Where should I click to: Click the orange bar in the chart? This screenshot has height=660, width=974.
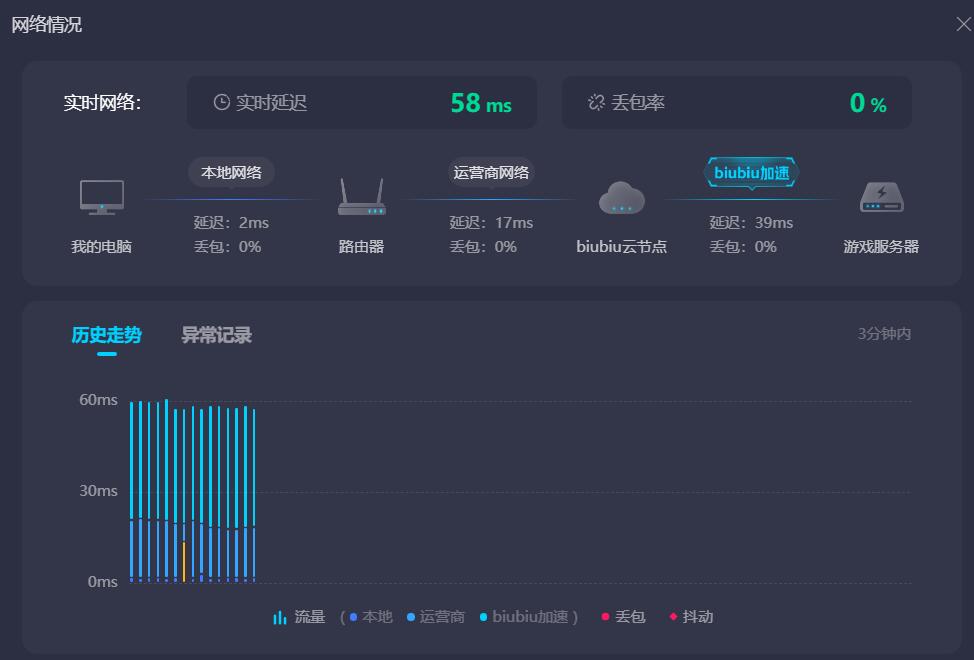tap(184, 561)
